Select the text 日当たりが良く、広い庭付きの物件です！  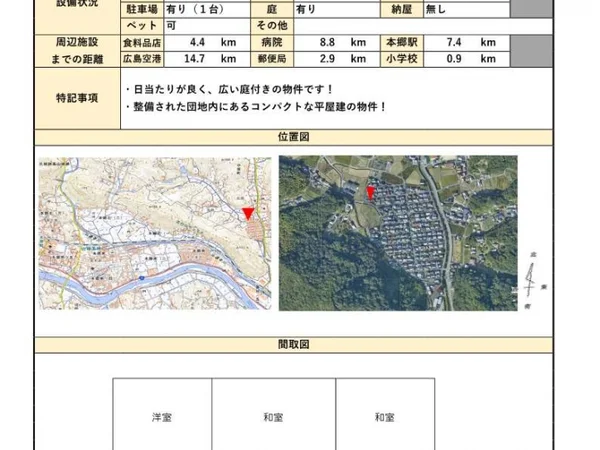[233, 90]
